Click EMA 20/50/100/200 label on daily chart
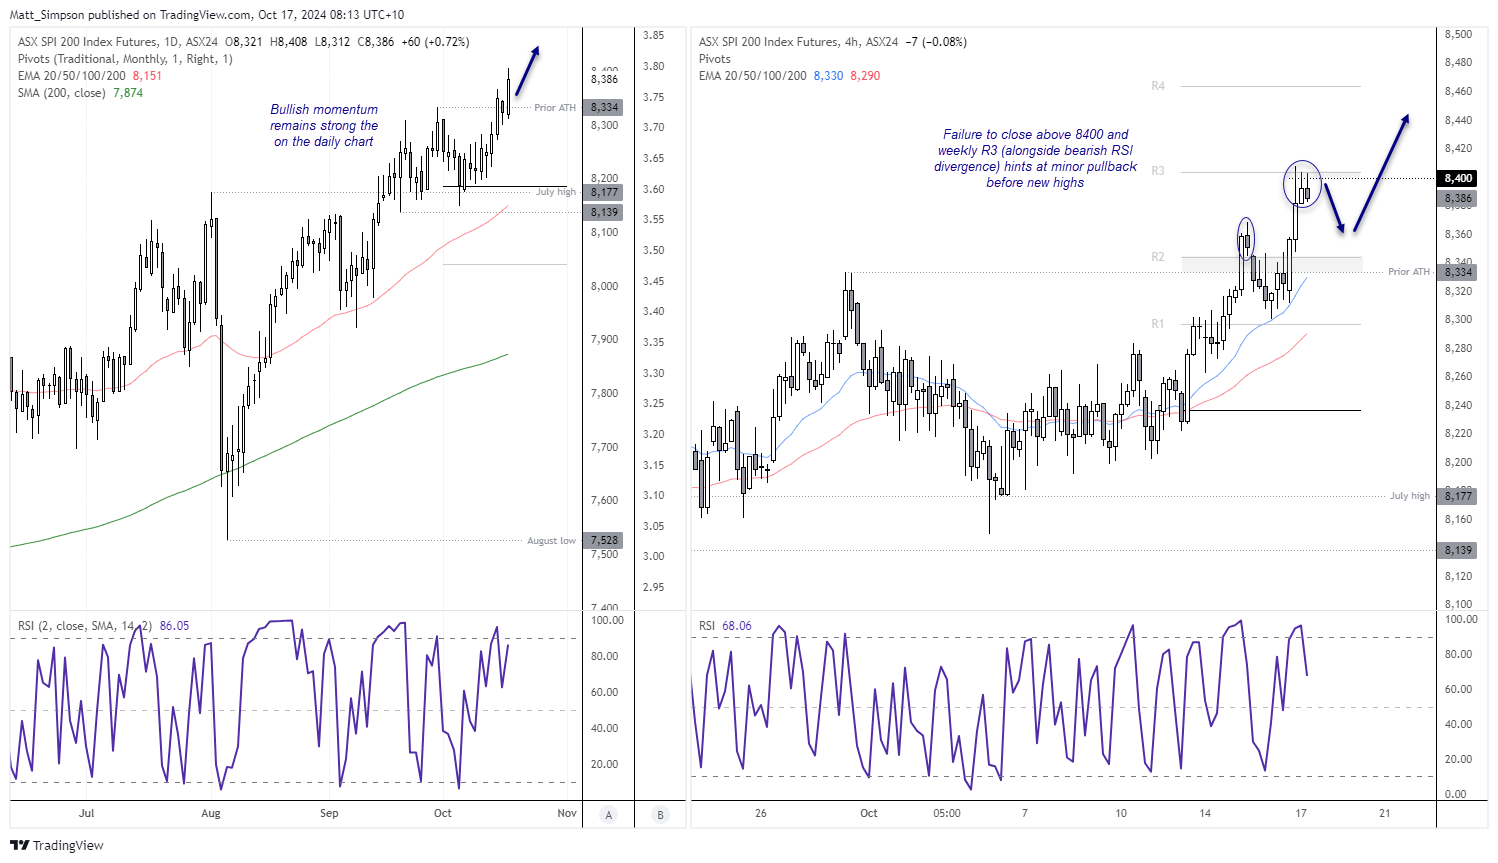The height and width of the screenshot is (863, 1498). tap(72, 76)
